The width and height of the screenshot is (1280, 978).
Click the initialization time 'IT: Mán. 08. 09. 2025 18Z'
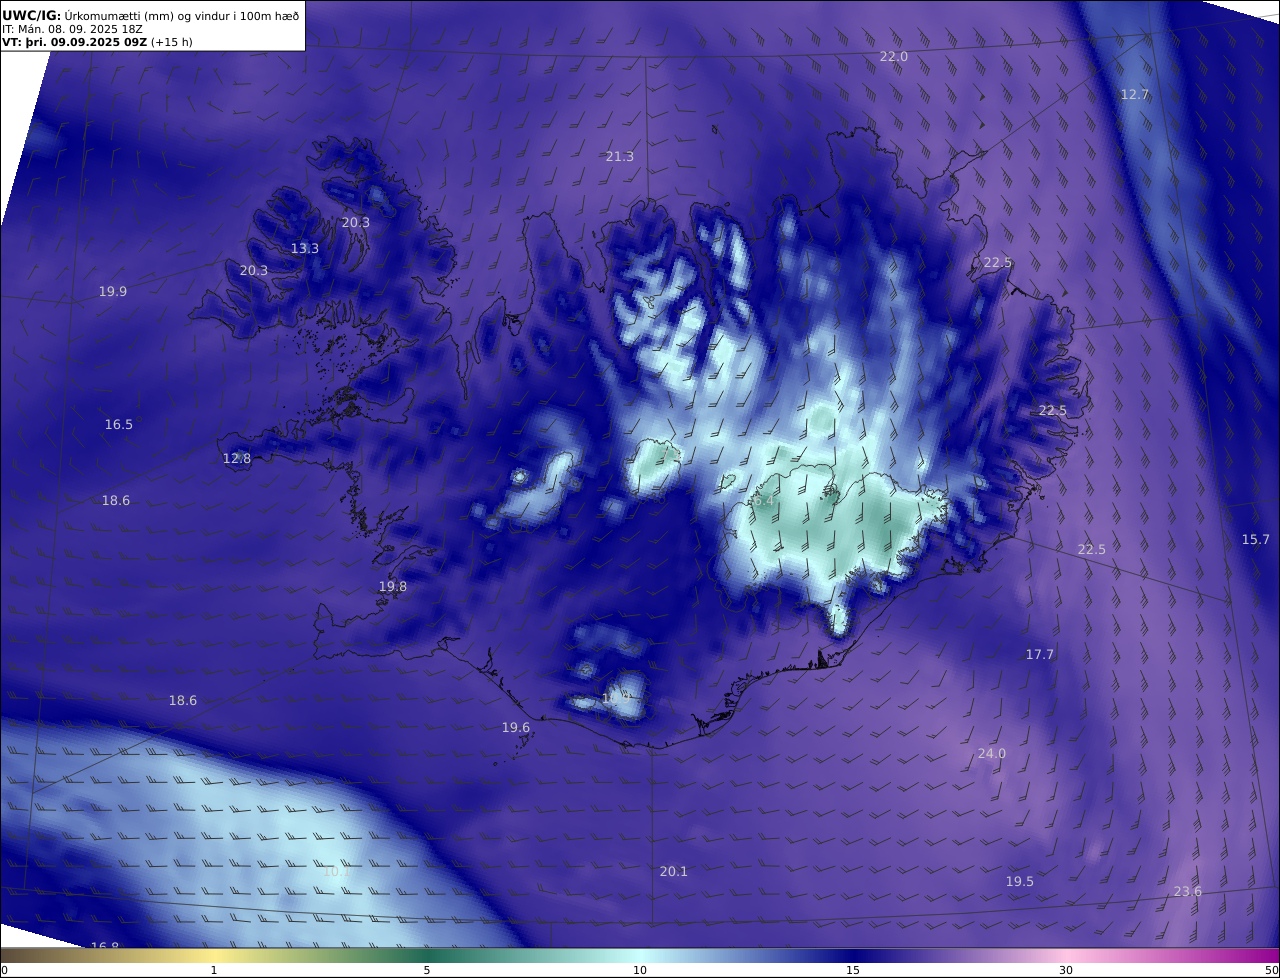(x=72, y=29)
